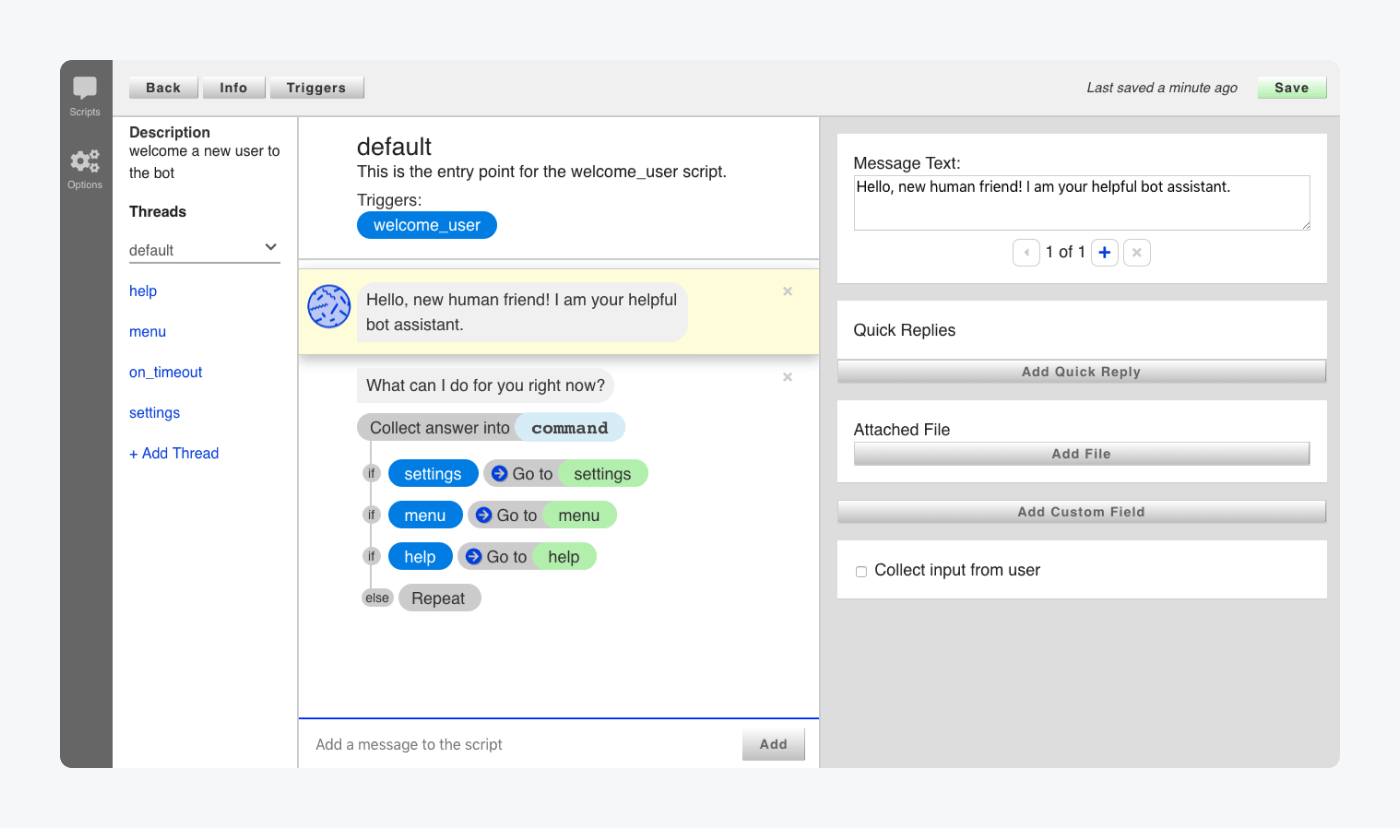Open the Triggers tab
The height and width of the screenshot is (828, 1400).
coord(316,88)
